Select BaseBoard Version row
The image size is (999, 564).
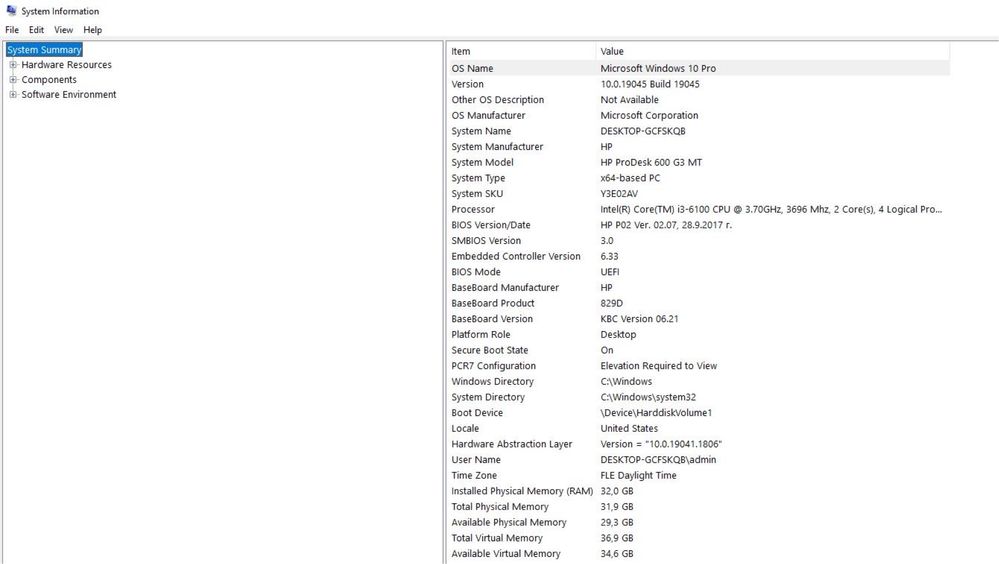coord(698,319)
